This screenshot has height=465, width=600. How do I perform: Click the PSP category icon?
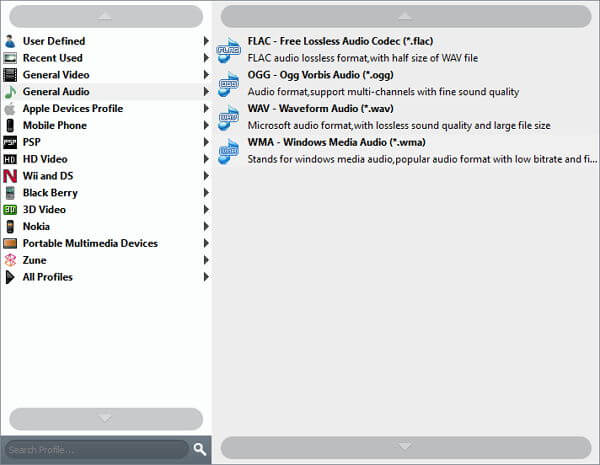click(x=10, y=142)
